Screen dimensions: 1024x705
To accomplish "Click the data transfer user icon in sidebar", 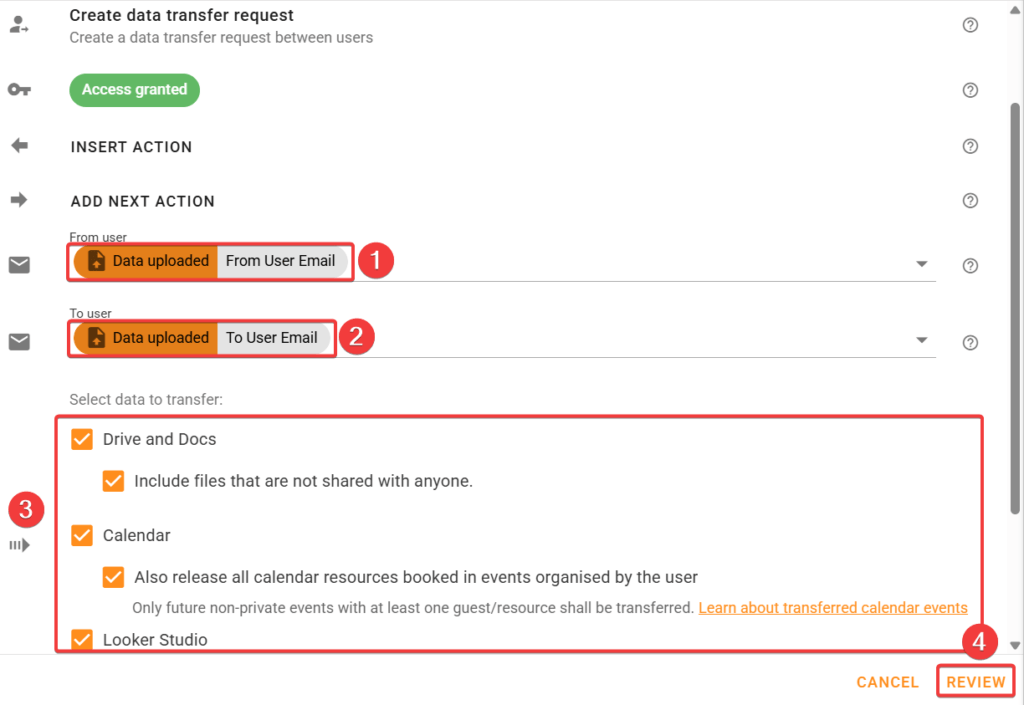I will (18, 24).
